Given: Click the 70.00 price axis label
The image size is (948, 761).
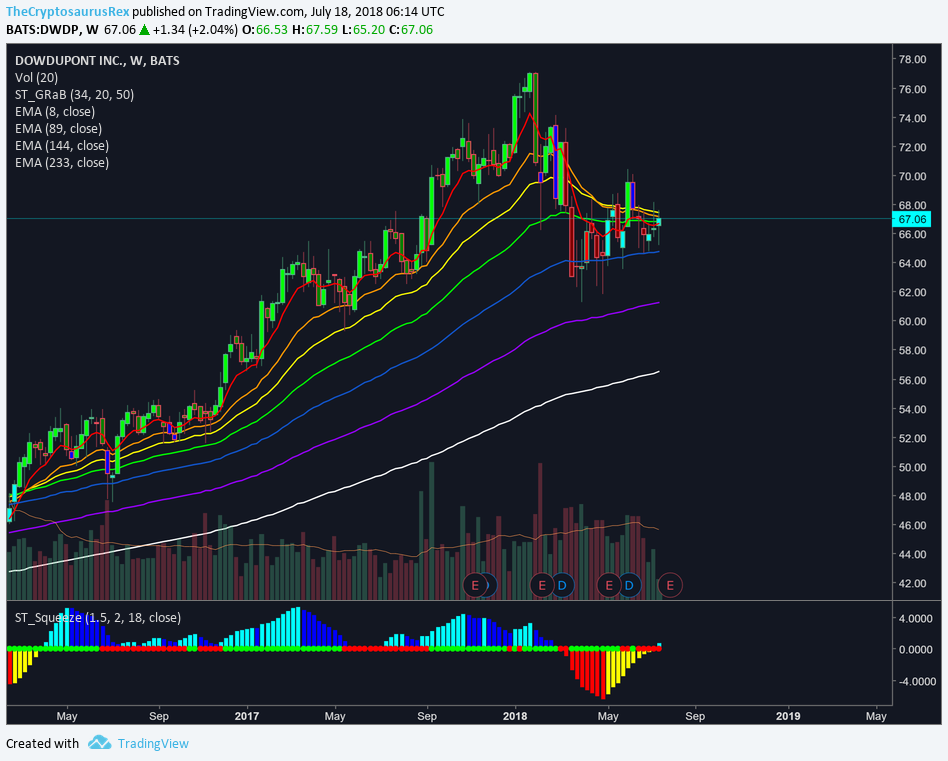Looking at the screenshot, I should tap(912, 176).
